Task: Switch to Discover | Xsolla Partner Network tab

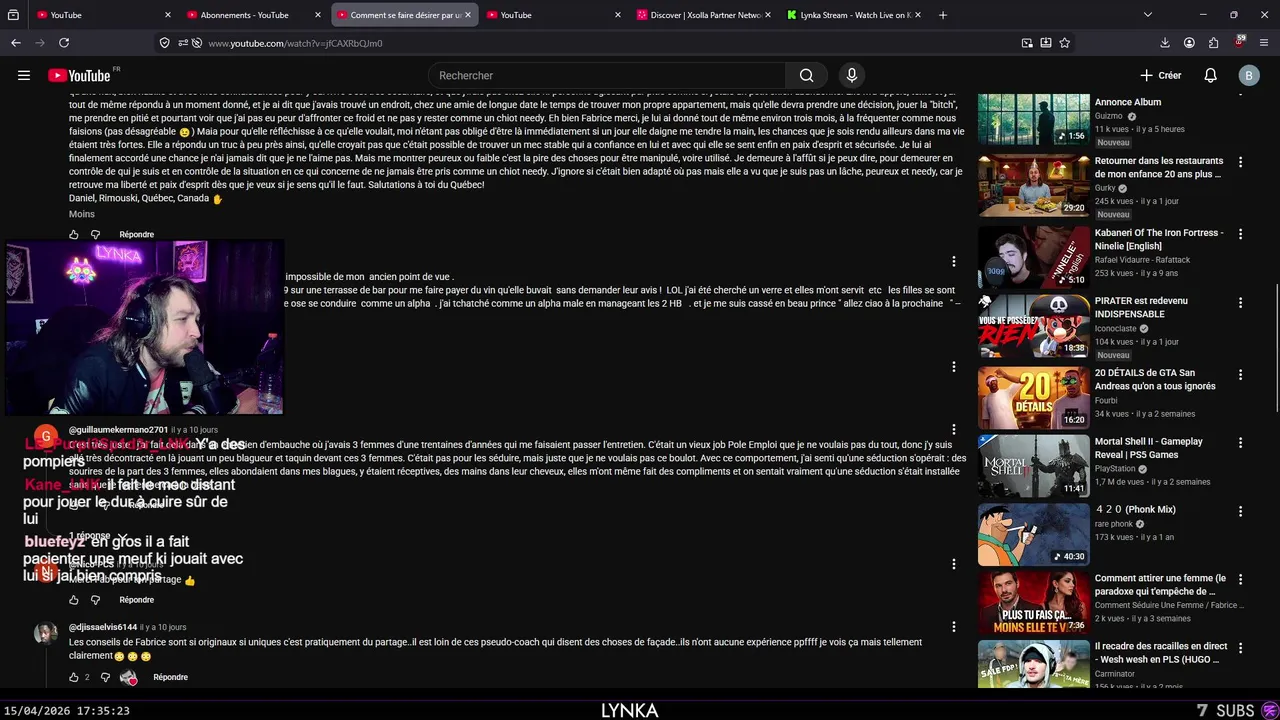Action: pos(705,15)
